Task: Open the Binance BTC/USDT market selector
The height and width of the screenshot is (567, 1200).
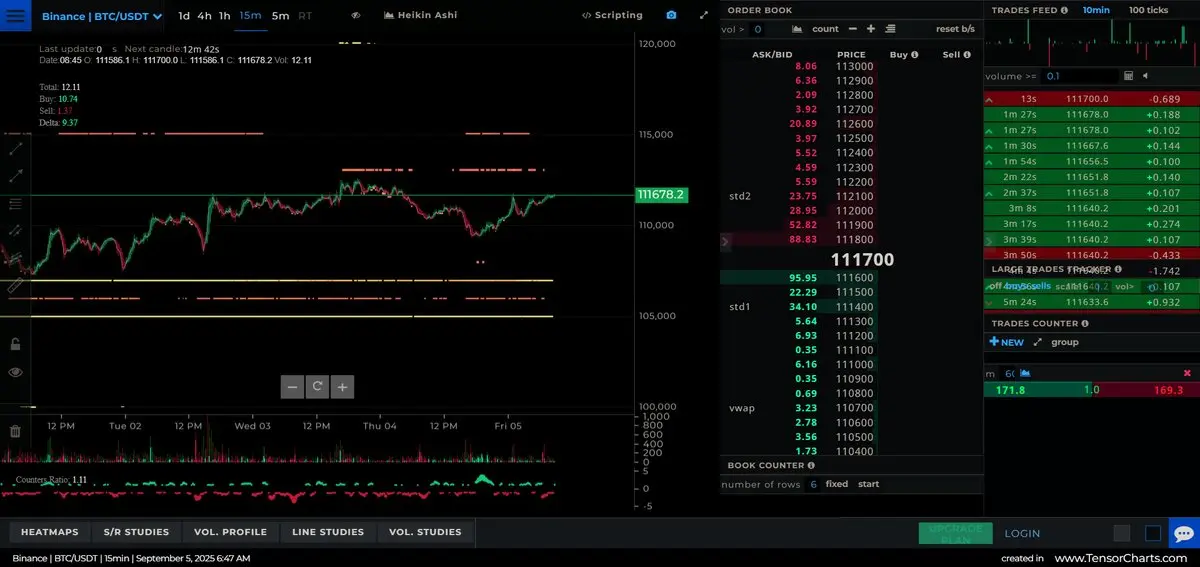Action: (102, 16)
